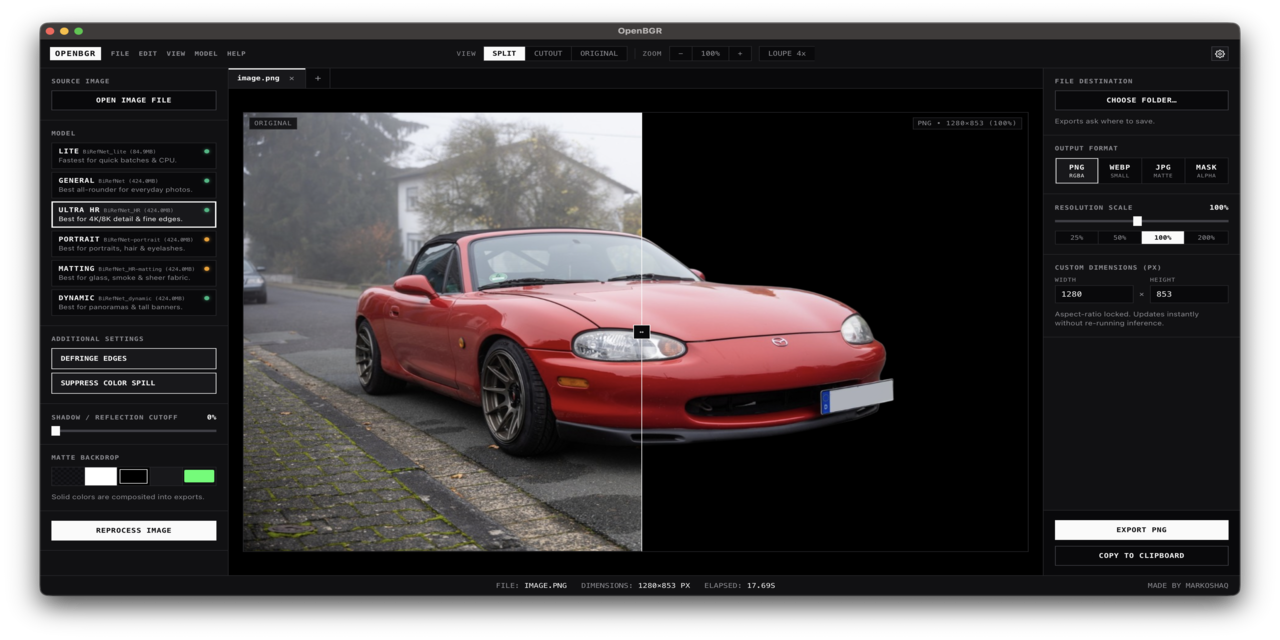Select the Split view mode
The height and width of the screenshot is (640, 1280).
[504, 54]
